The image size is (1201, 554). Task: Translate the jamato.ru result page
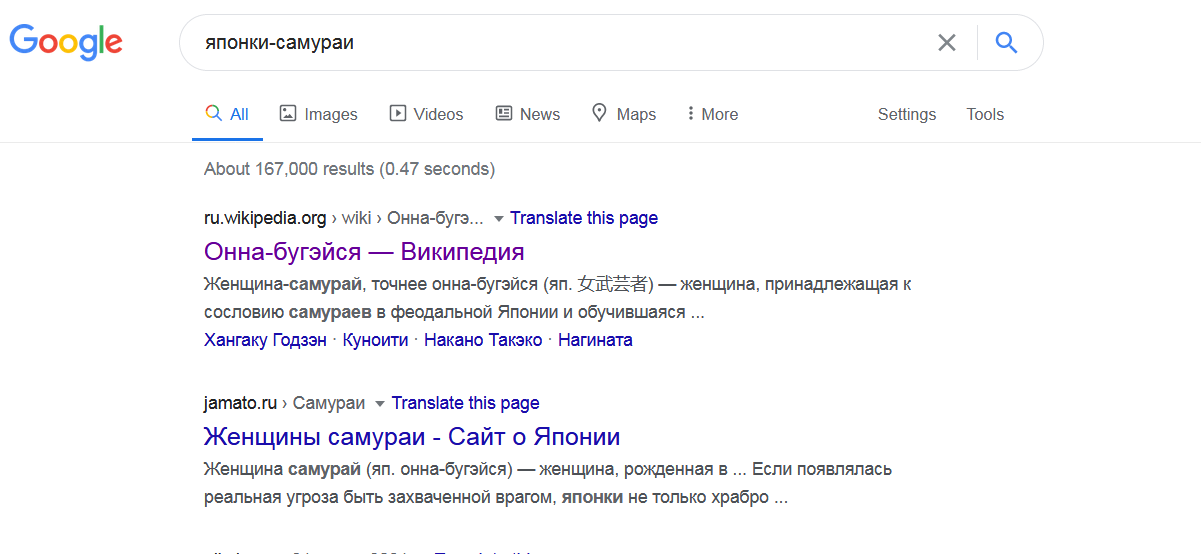coord(465,403)
